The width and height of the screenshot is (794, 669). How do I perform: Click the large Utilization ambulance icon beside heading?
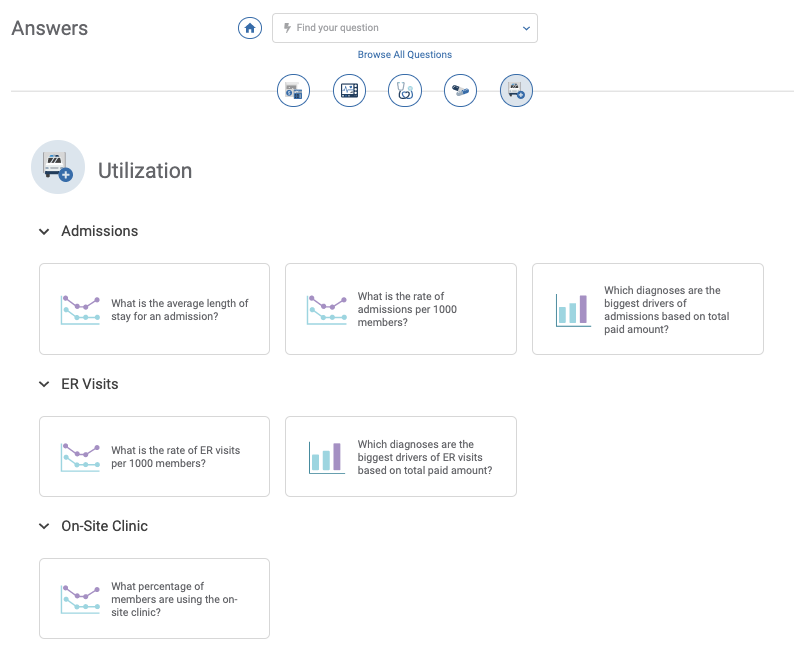point(58,167)
